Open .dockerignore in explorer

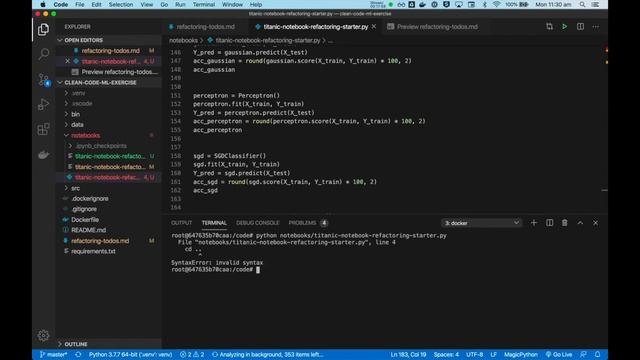(x=90, y=198)
